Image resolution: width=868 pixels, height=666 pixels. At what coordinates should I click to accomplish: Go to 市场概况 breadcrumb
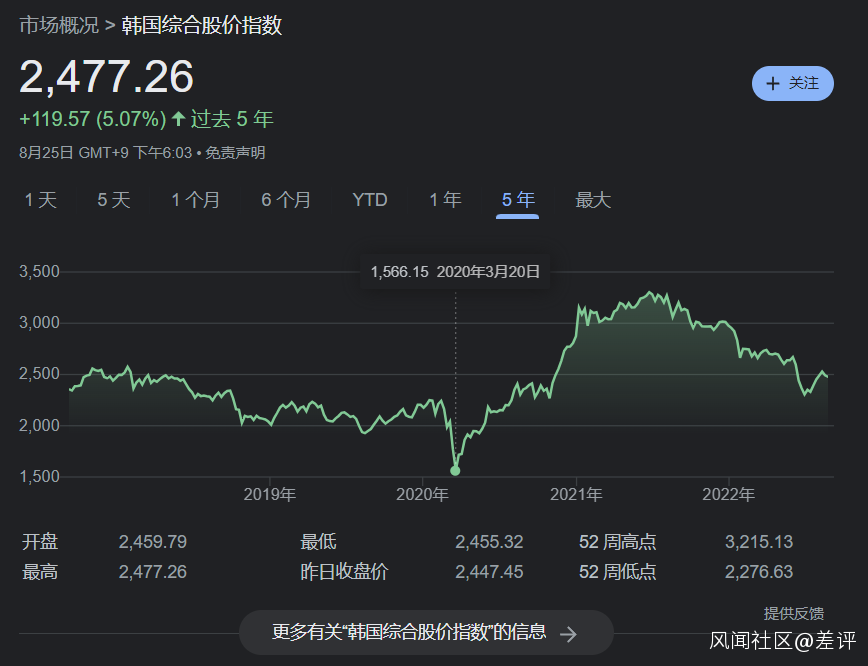coord(59,25)
